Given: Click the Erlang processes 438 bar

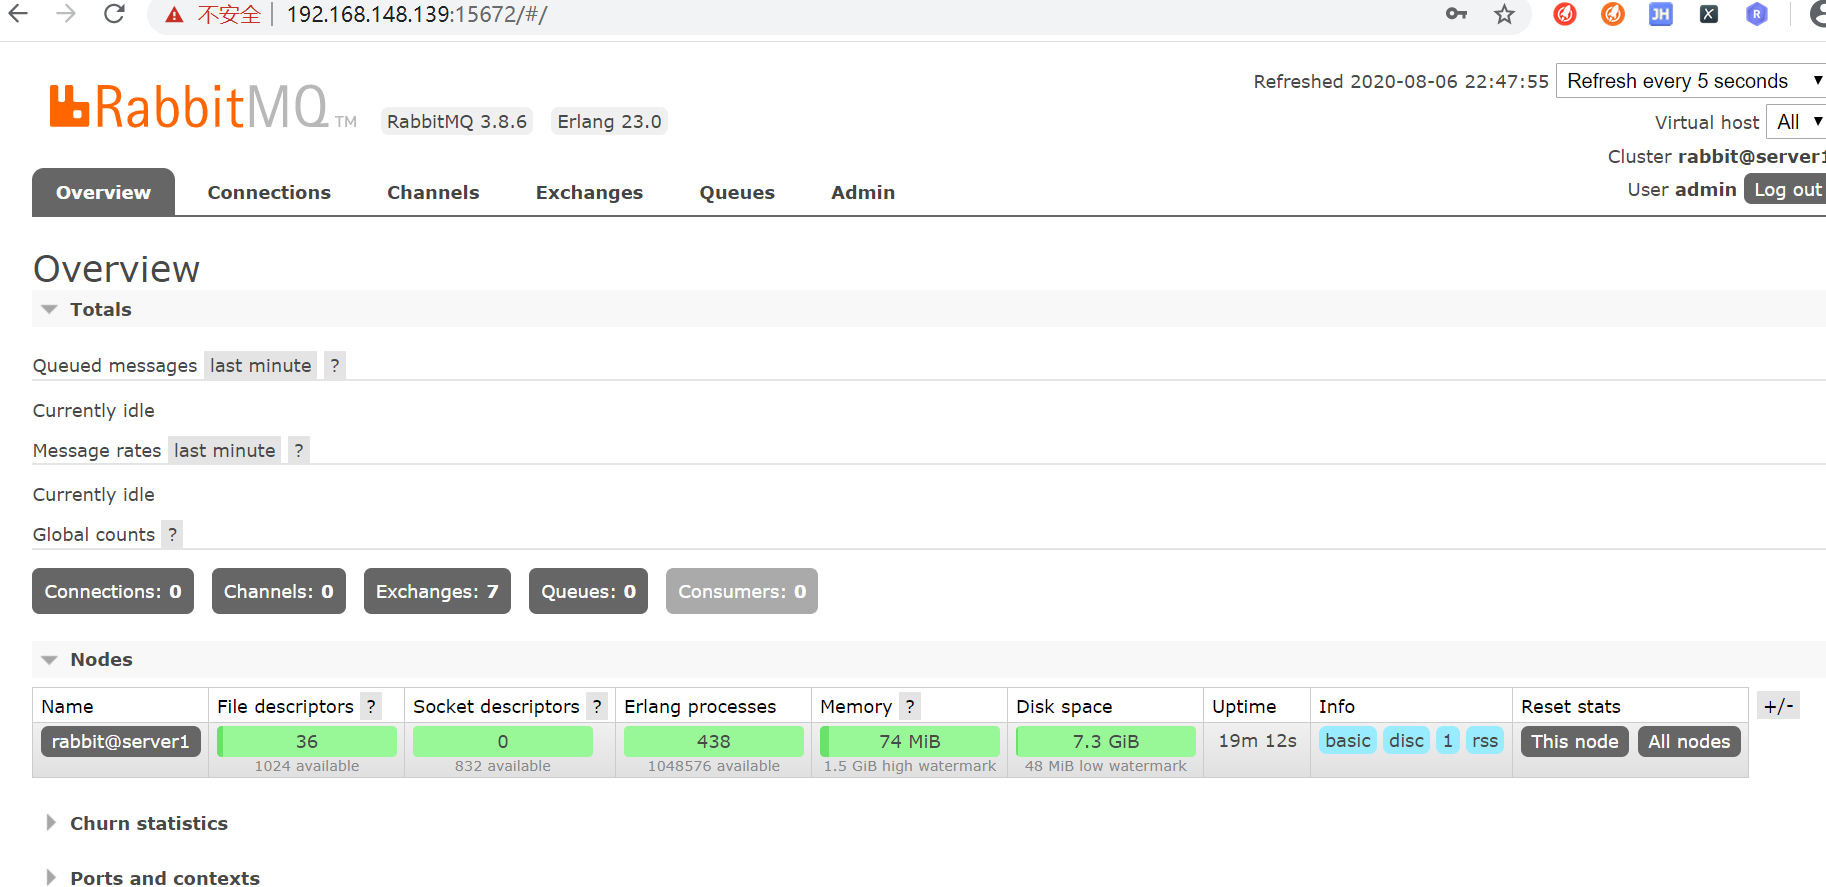Looking at the screenshot, I should pos(714,741).
